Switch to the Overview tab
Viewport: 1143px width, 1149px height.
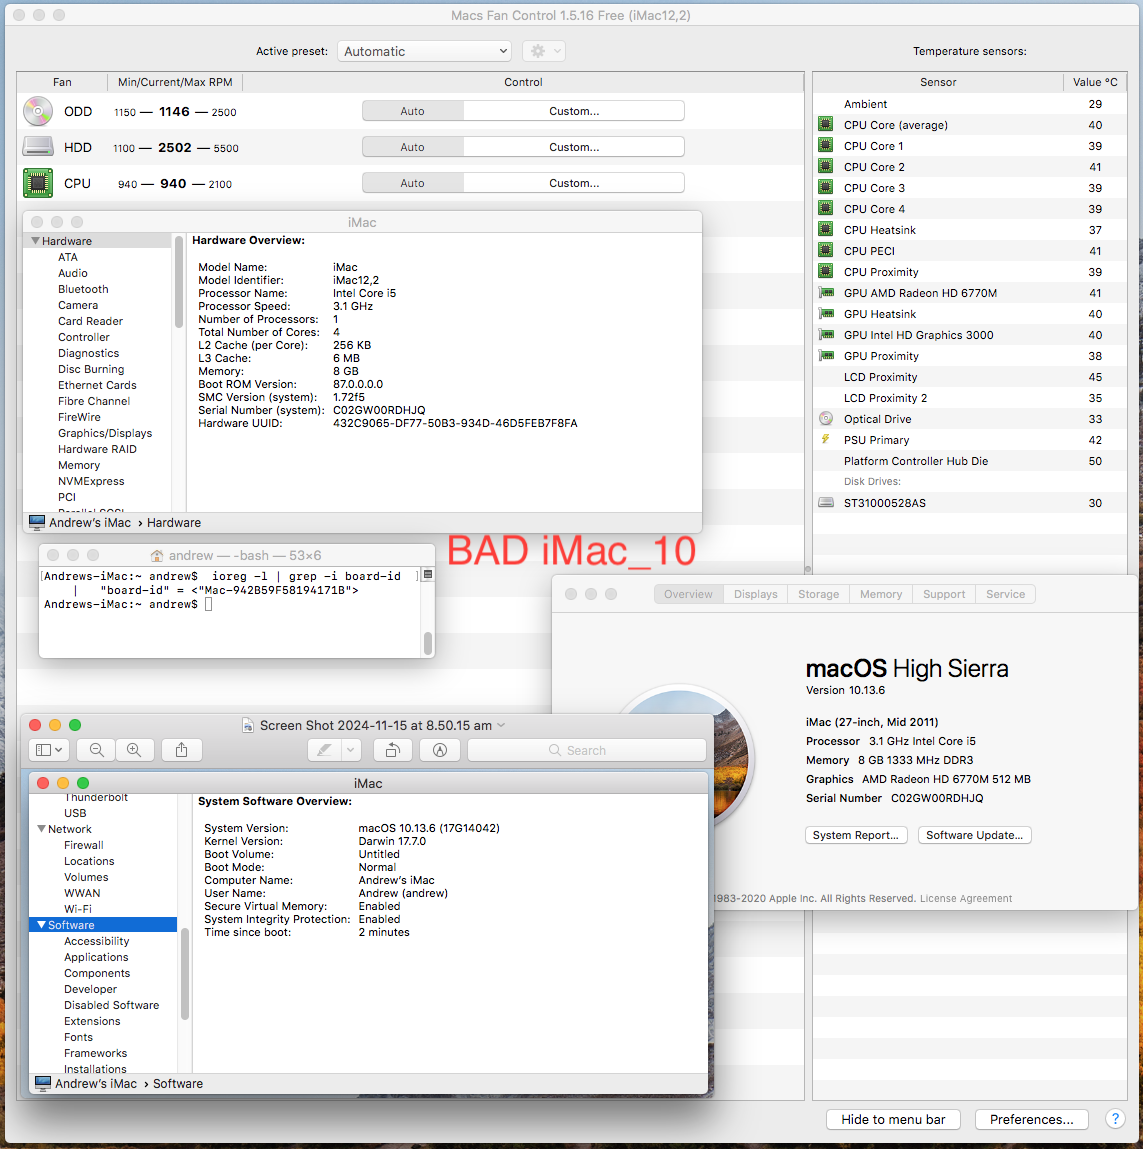(x=688, y=594)
